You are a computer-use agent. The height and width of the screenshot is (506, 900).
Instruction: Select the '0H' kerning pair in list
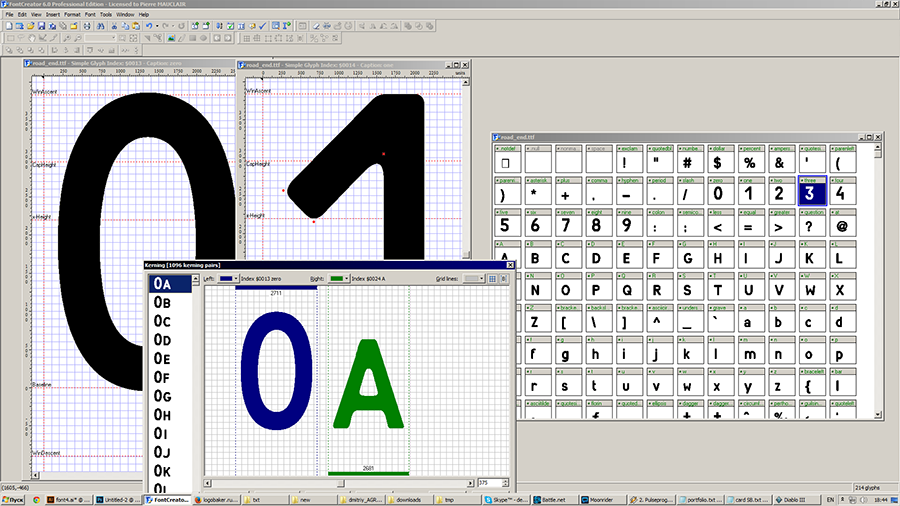coord(162,415)
